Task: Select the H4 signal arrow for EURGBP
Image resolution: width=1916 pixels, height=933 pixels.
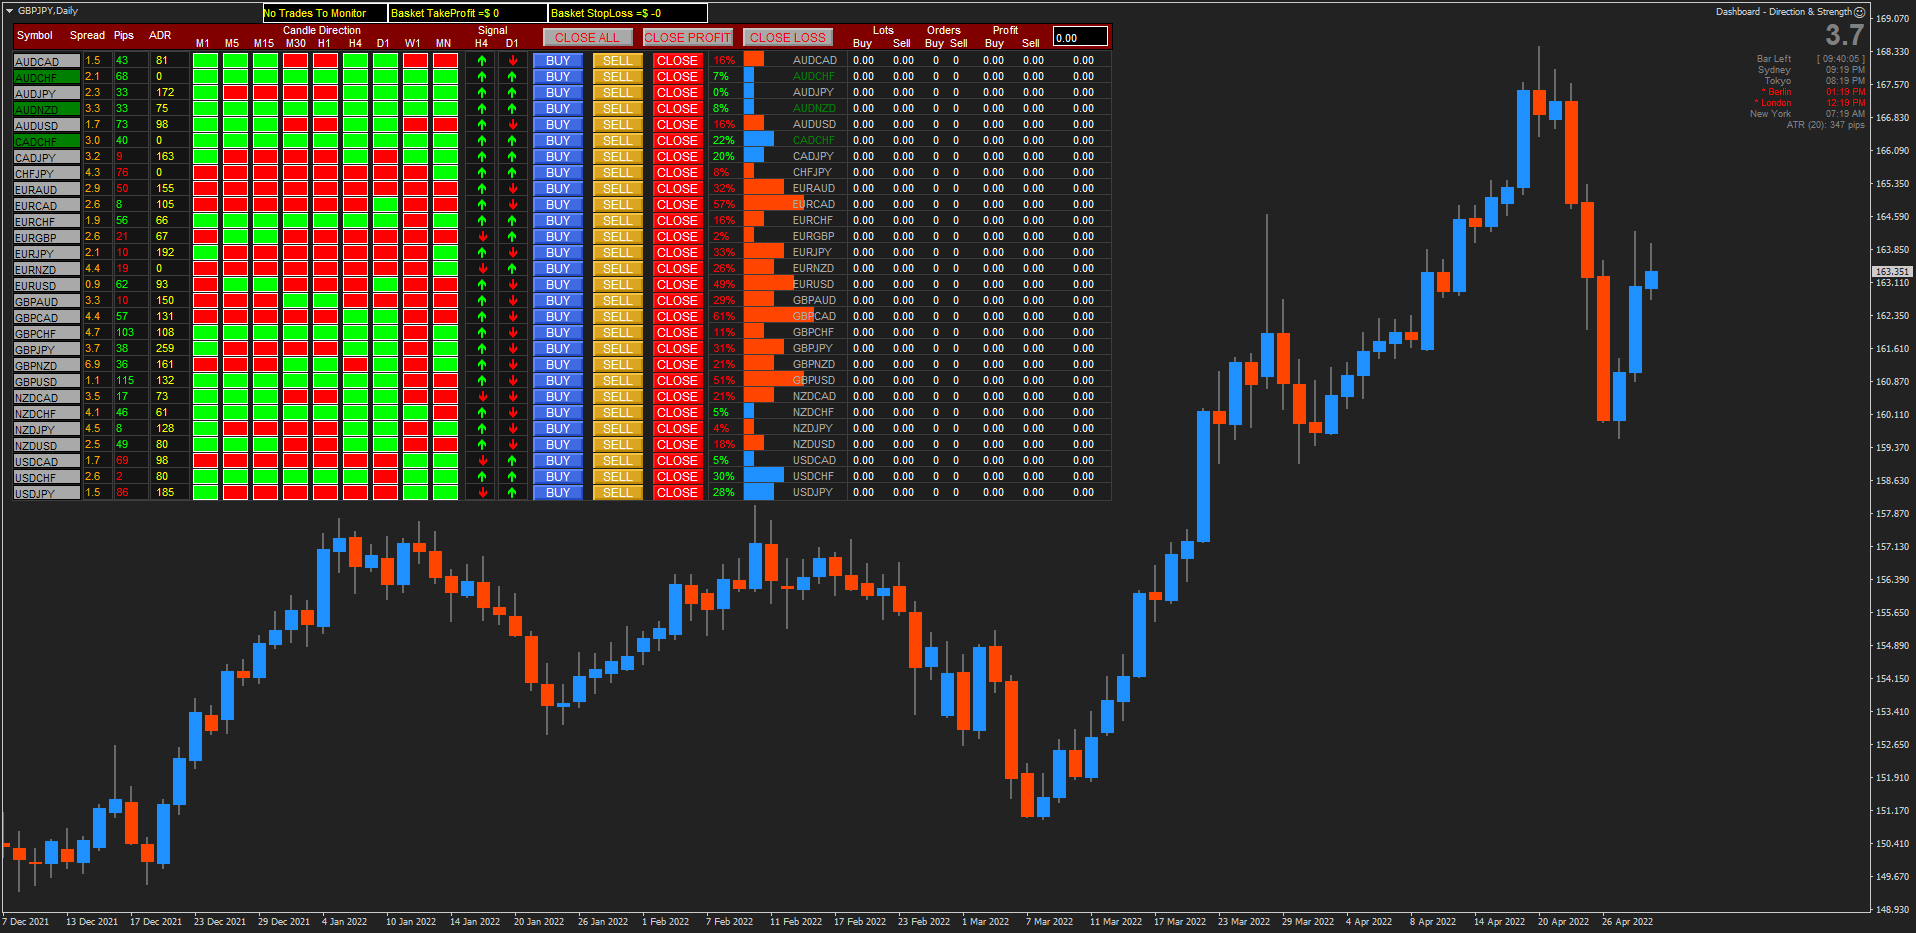Action: [x=482, y=237]
